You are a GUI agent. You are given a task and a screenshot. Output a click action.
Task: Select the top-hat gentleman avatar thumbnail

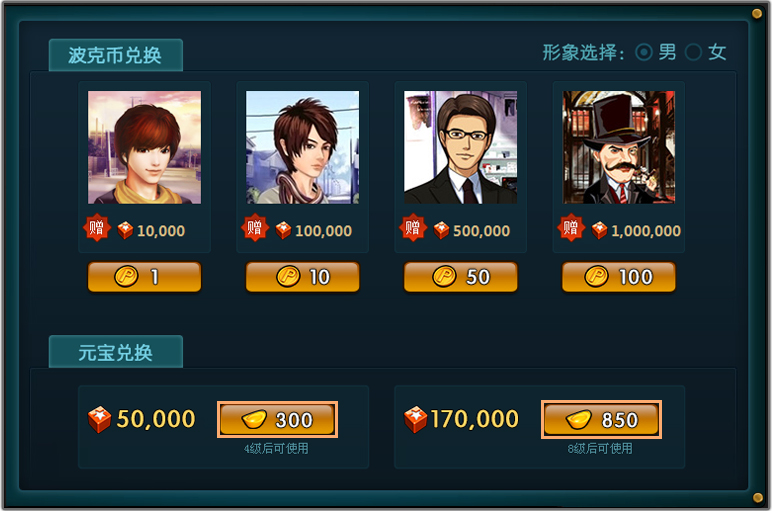click(x=619, y=147)
